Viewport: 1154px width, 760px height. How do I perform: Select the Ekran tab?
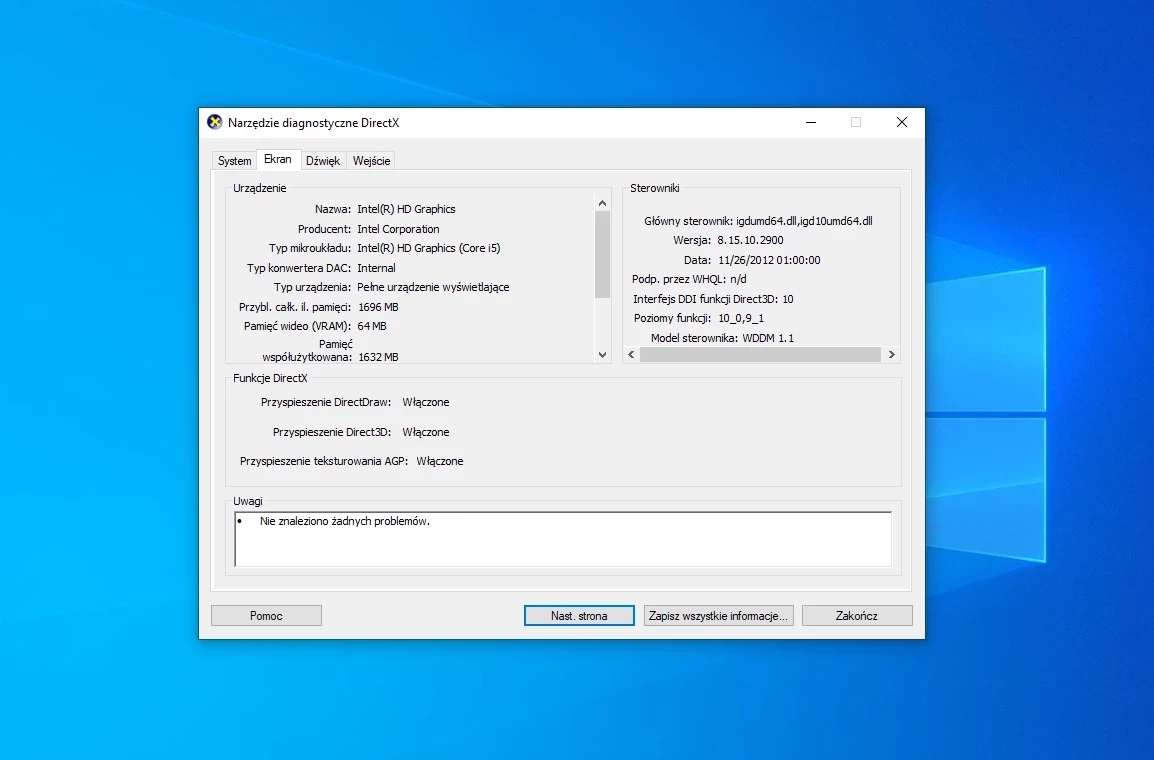[x=278, y=159]
